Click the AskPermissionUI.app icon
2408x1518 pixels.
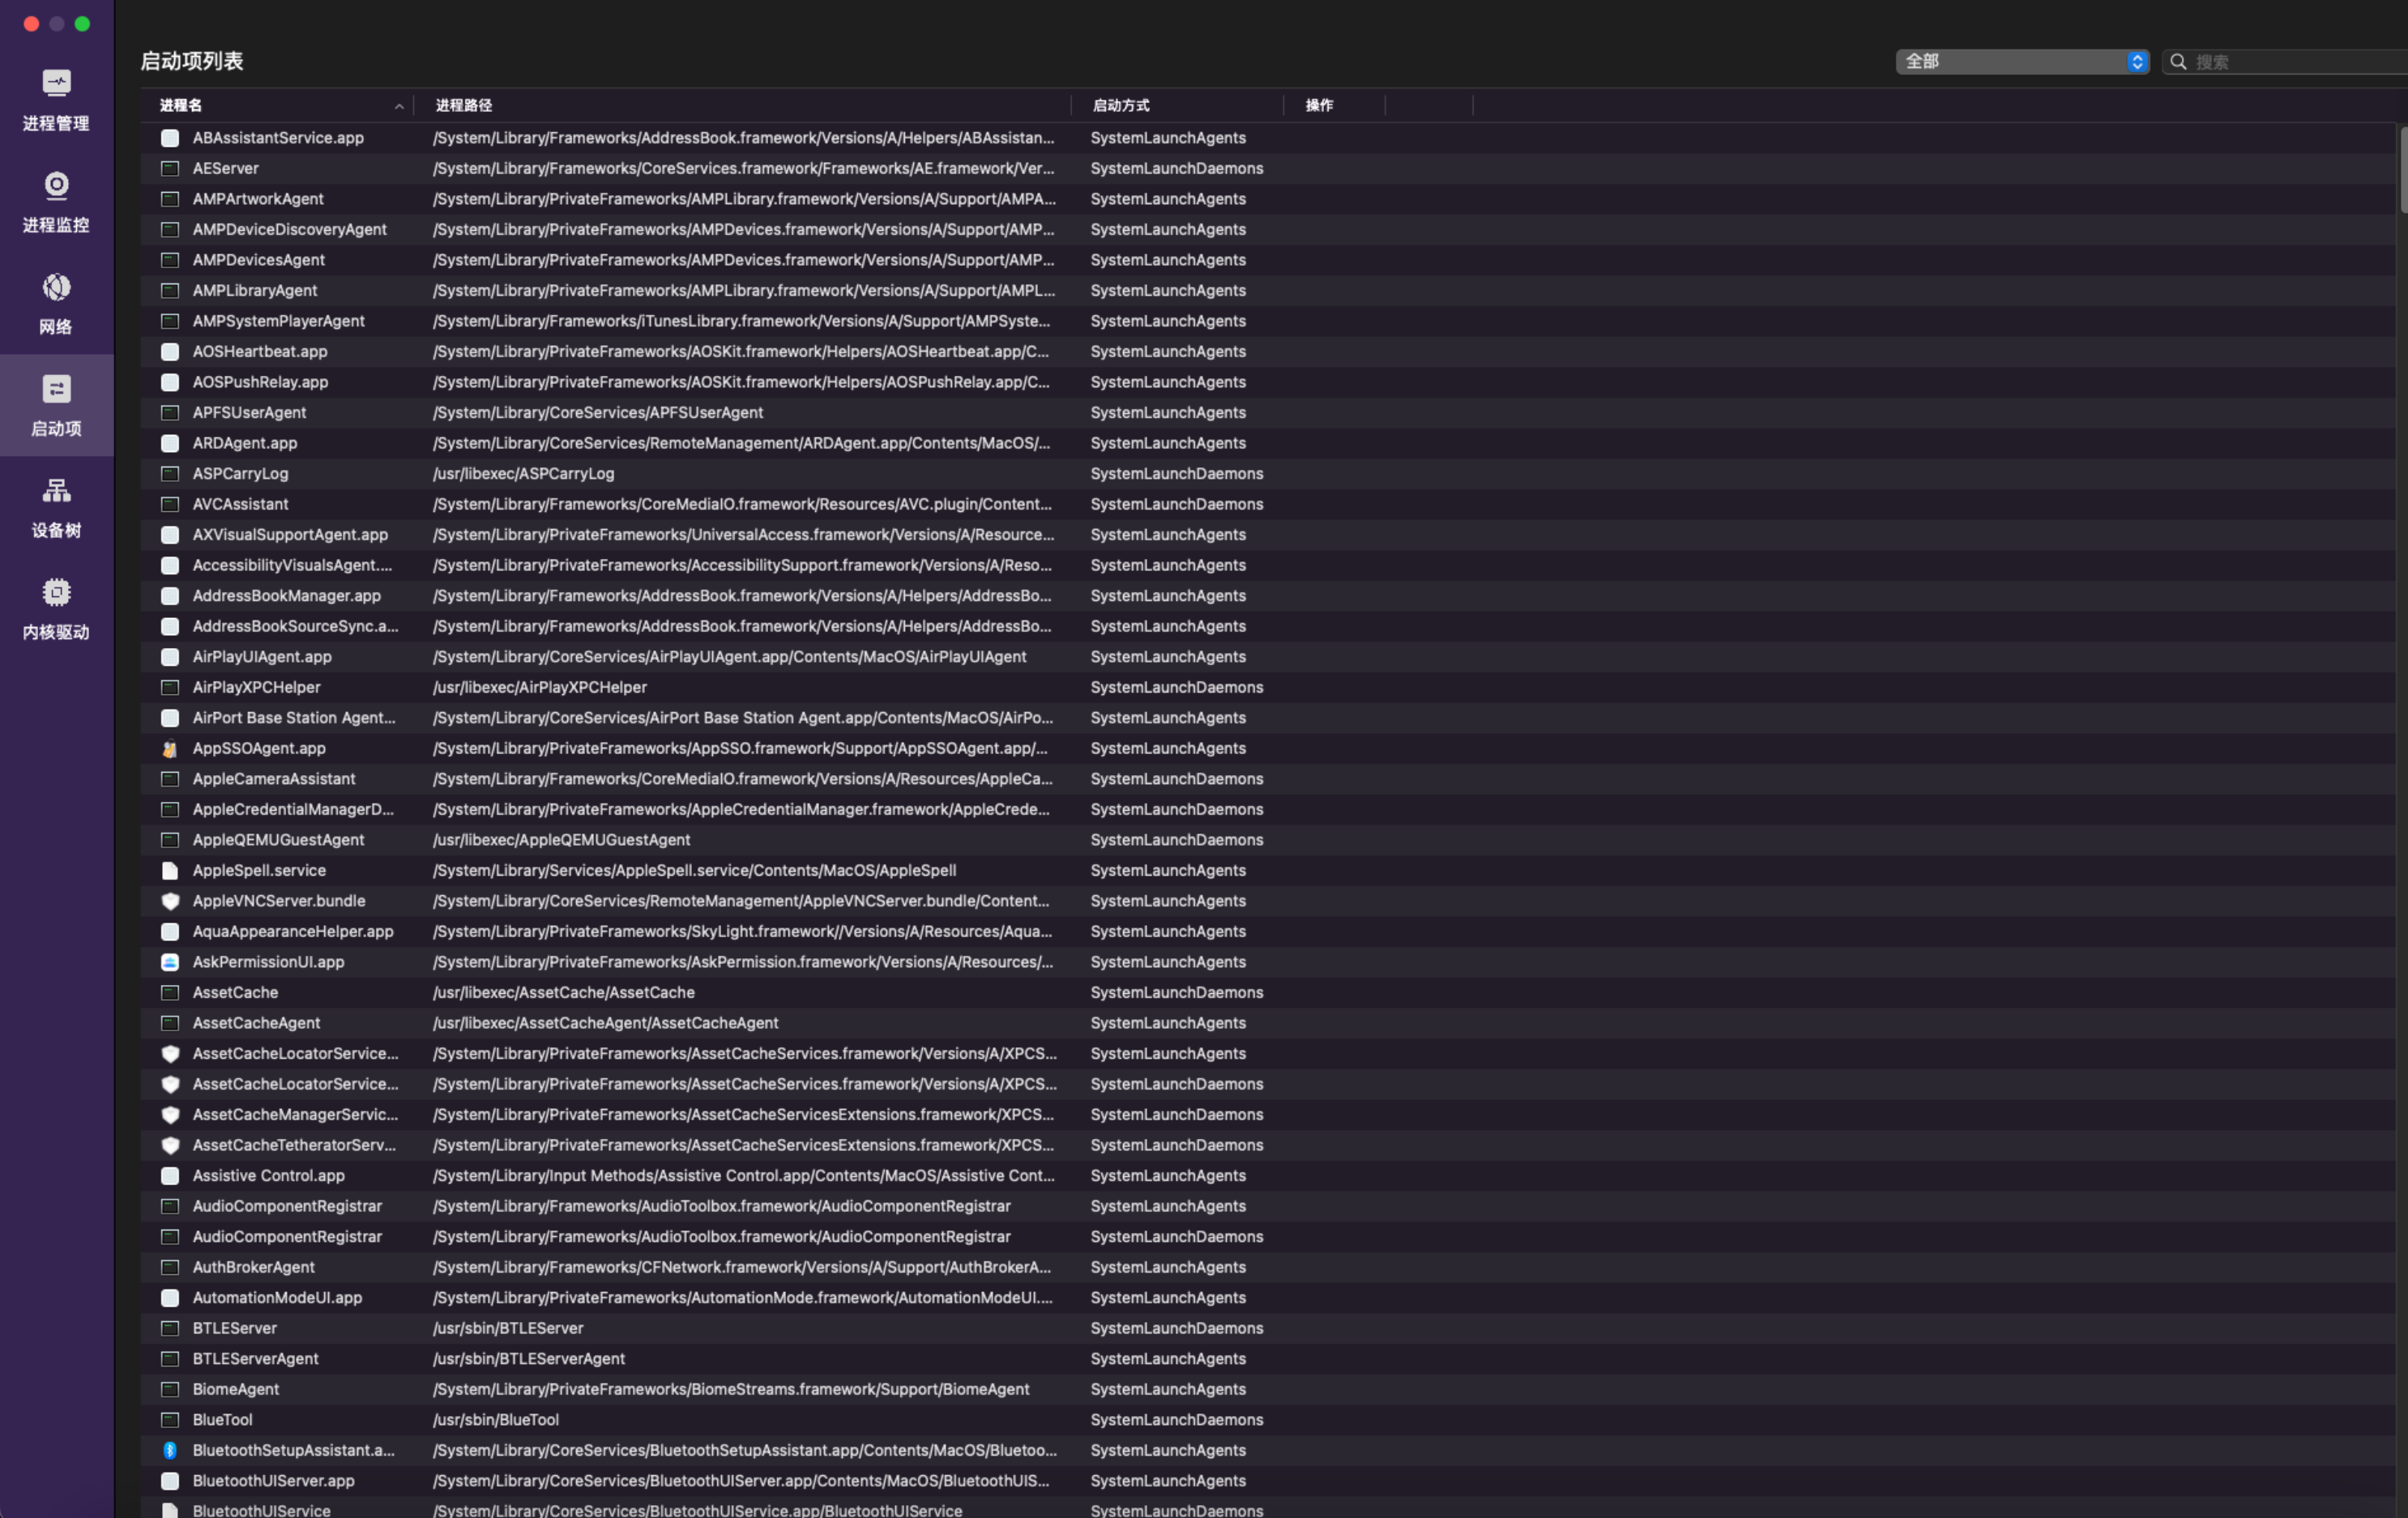[170, 962]
